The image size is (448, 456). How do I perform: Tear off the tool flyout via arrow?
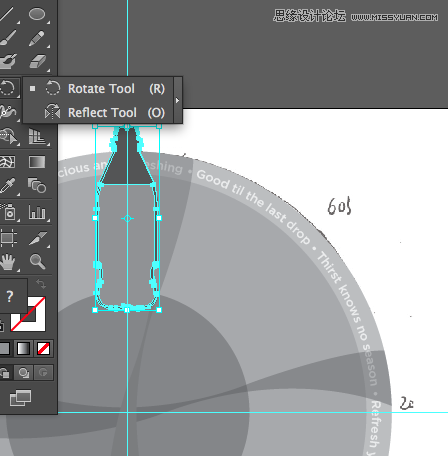pyautogui.click(x=178, y=100)
